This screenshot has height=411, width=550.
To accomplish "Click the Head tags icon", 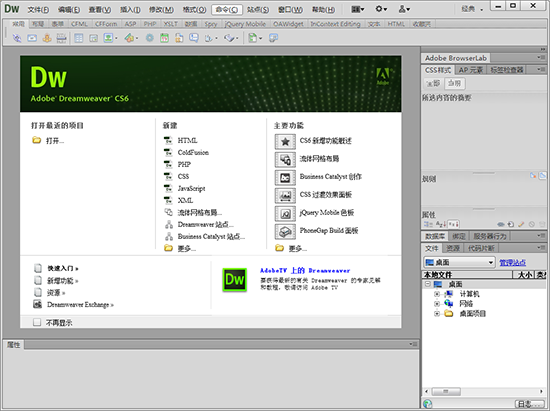I will [209, 38].
